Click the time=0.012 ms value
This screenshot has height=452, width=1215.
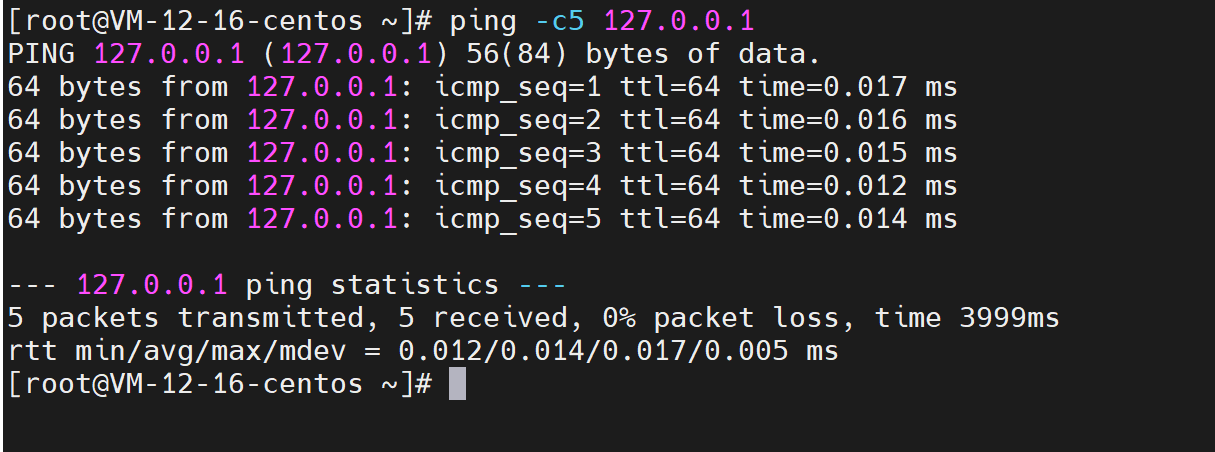pyautogui.click(x=848, y=186)
